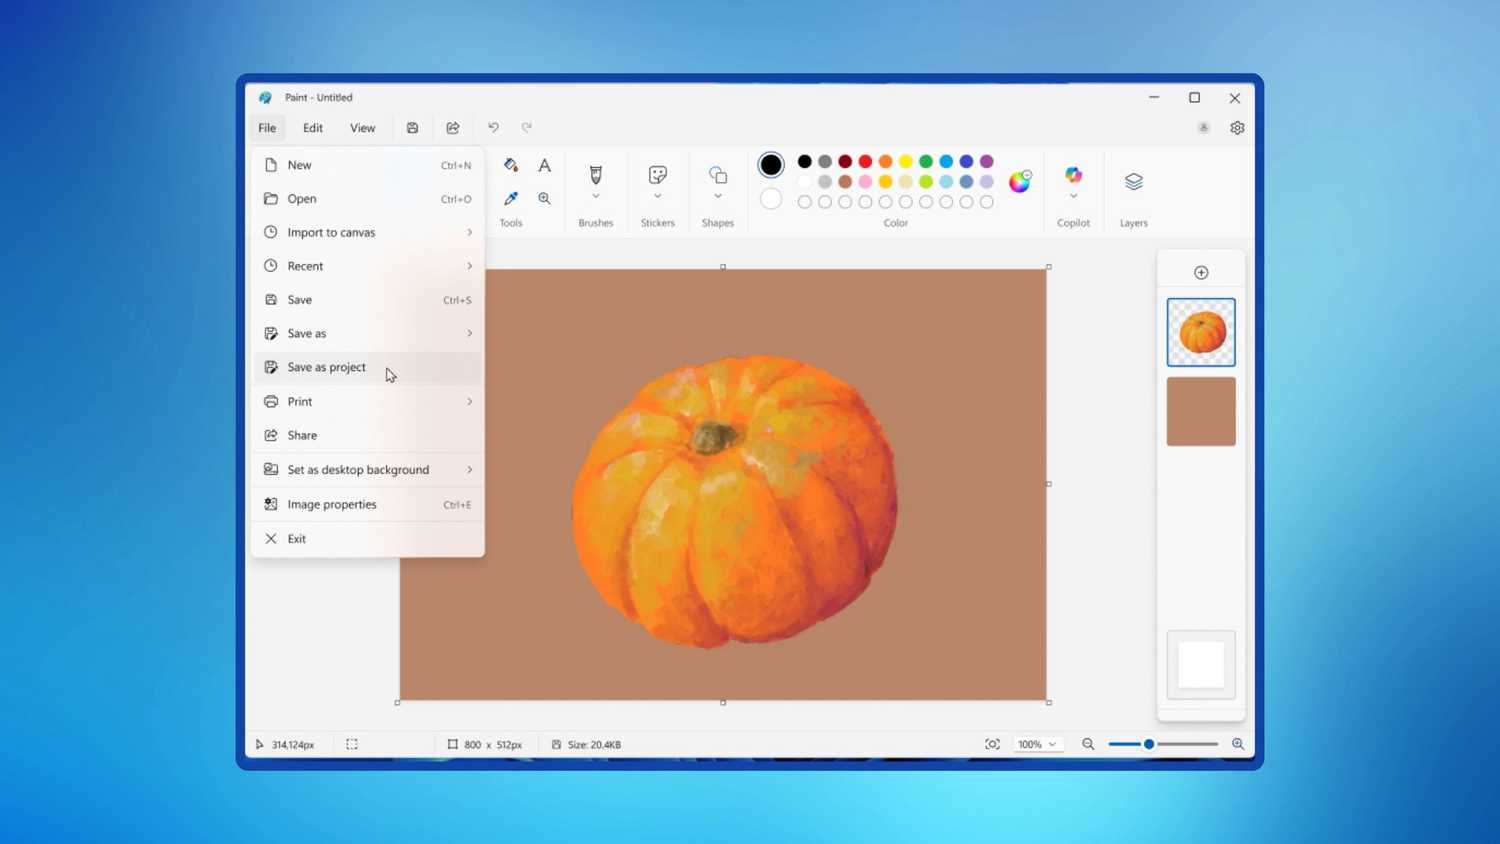Image resolution: width=1500 pixels, height=844 pixels.
Task: Click the Share icon in toolbar
Action: pos(453,128)
